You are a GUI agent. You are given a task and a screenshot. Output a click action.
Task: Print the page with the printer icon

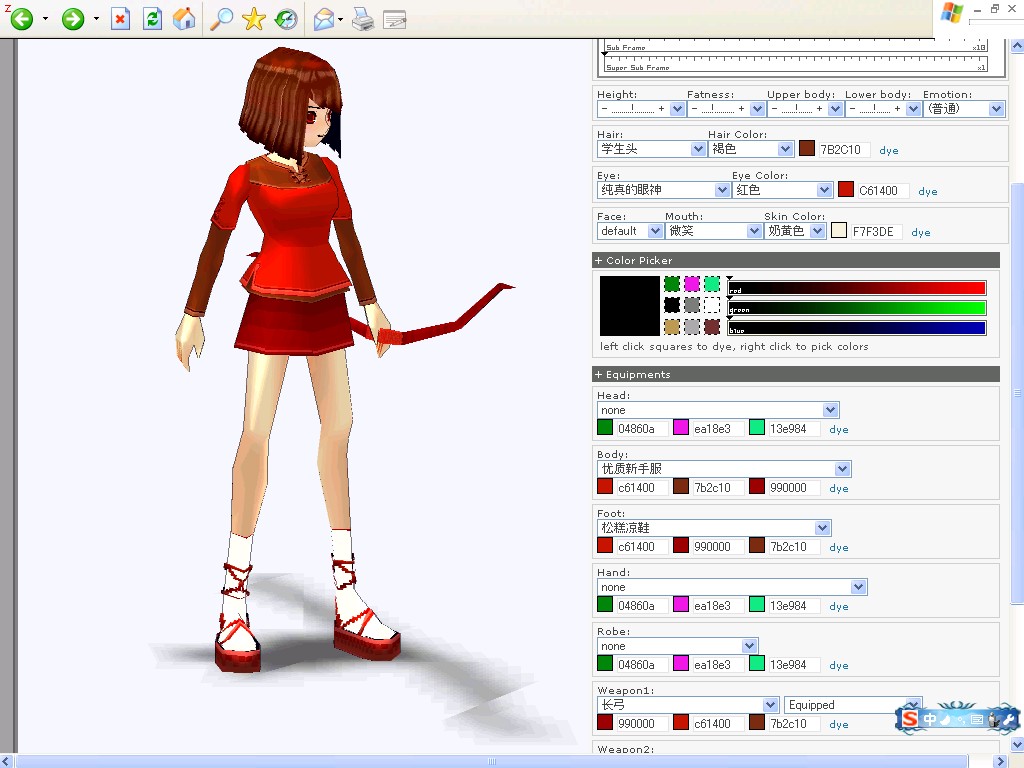click(x=363, y=20)
